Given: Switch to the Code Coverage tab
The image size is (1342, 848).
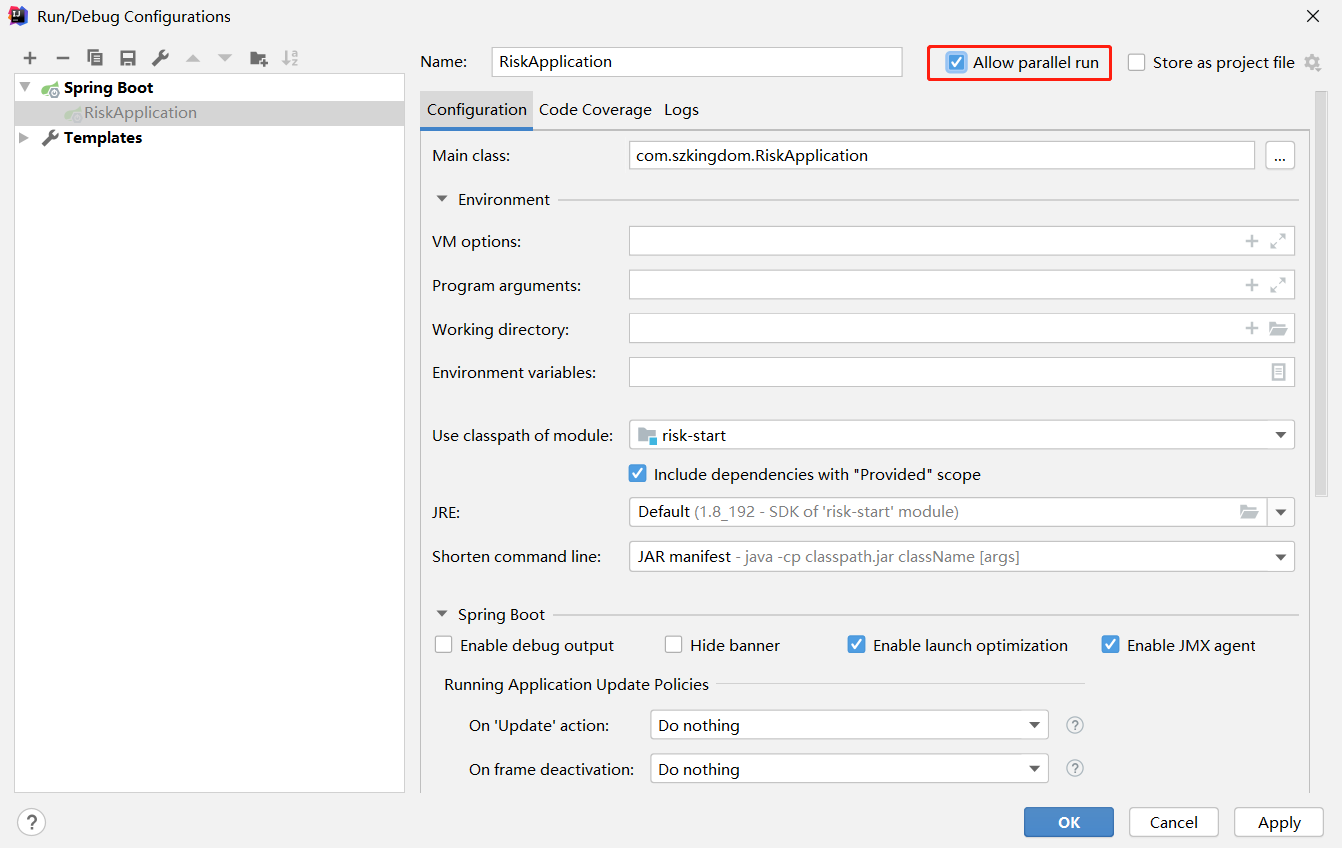Looking at the screenshot, I should coord(595,110).
